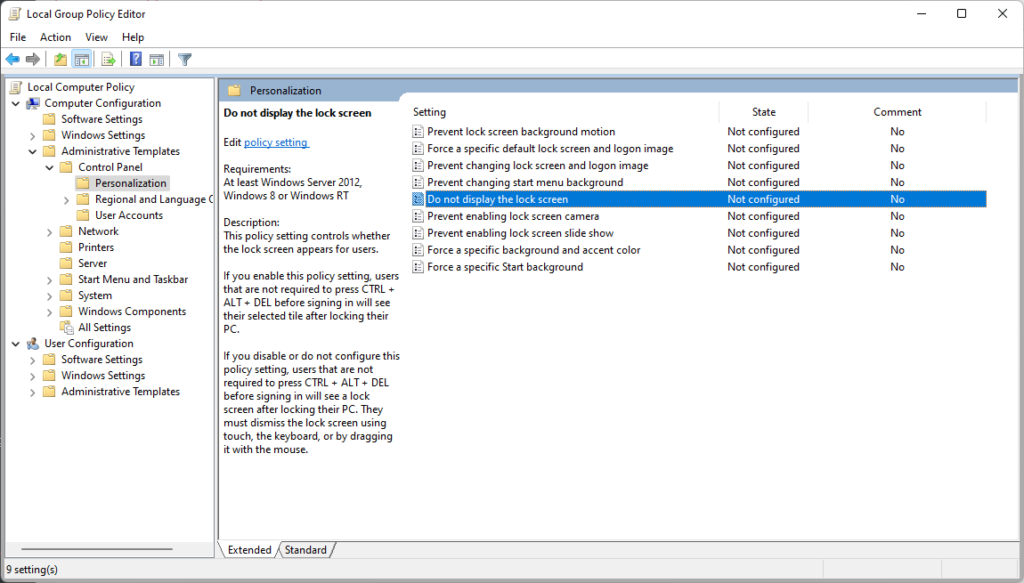Toggle the Show/Hide Console Tree button

[82, 60]
